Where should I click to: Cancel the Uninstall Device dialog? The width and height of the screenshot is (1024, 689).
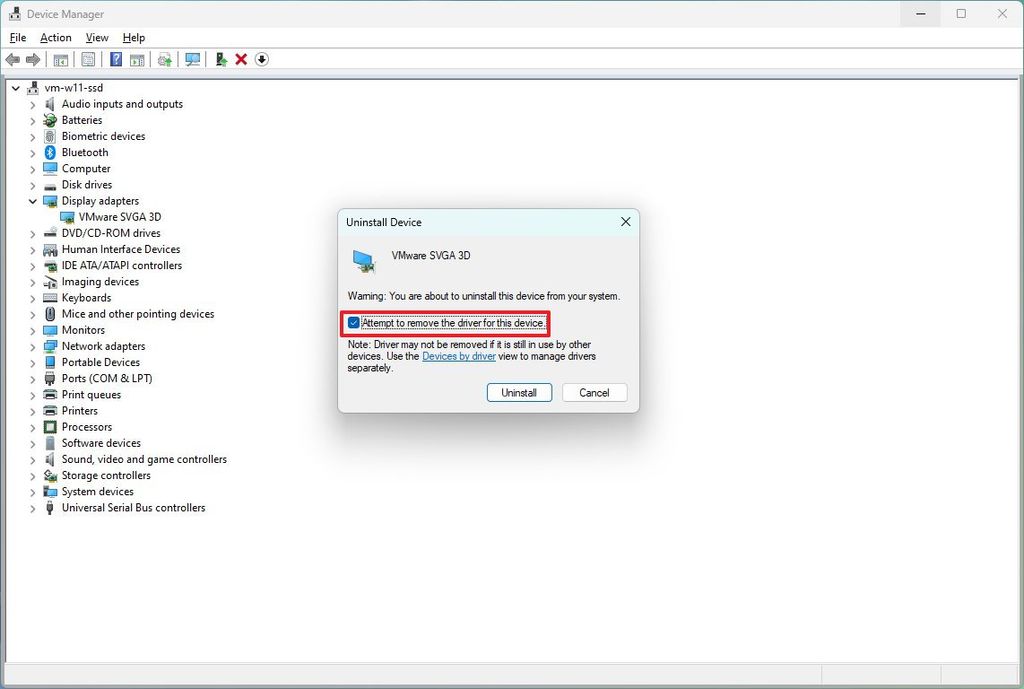pos(594,392)
